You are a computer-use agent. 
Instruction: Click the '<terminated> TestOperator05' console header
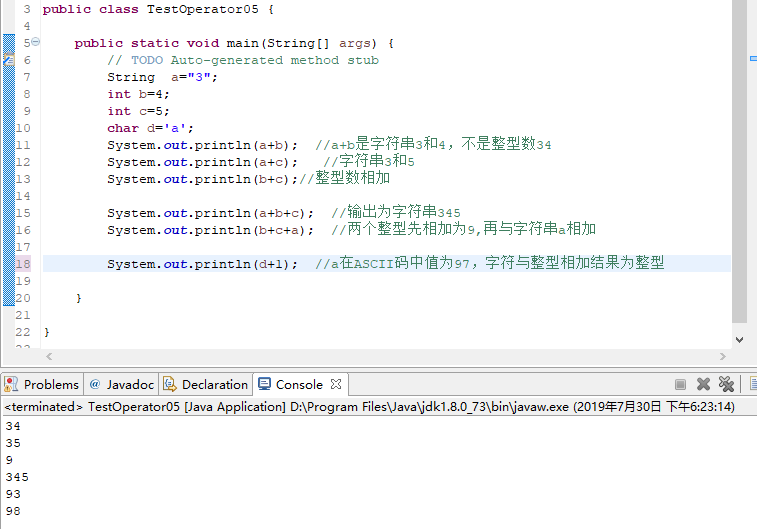369,407
